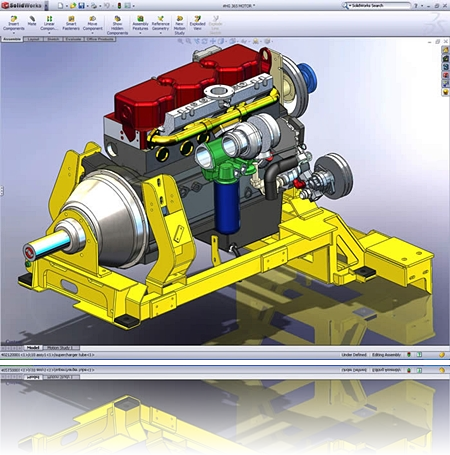450x455 pixels.
Task: Click the Editing Assembly status text
Action: pyautogui.click(x=387, y=355)
